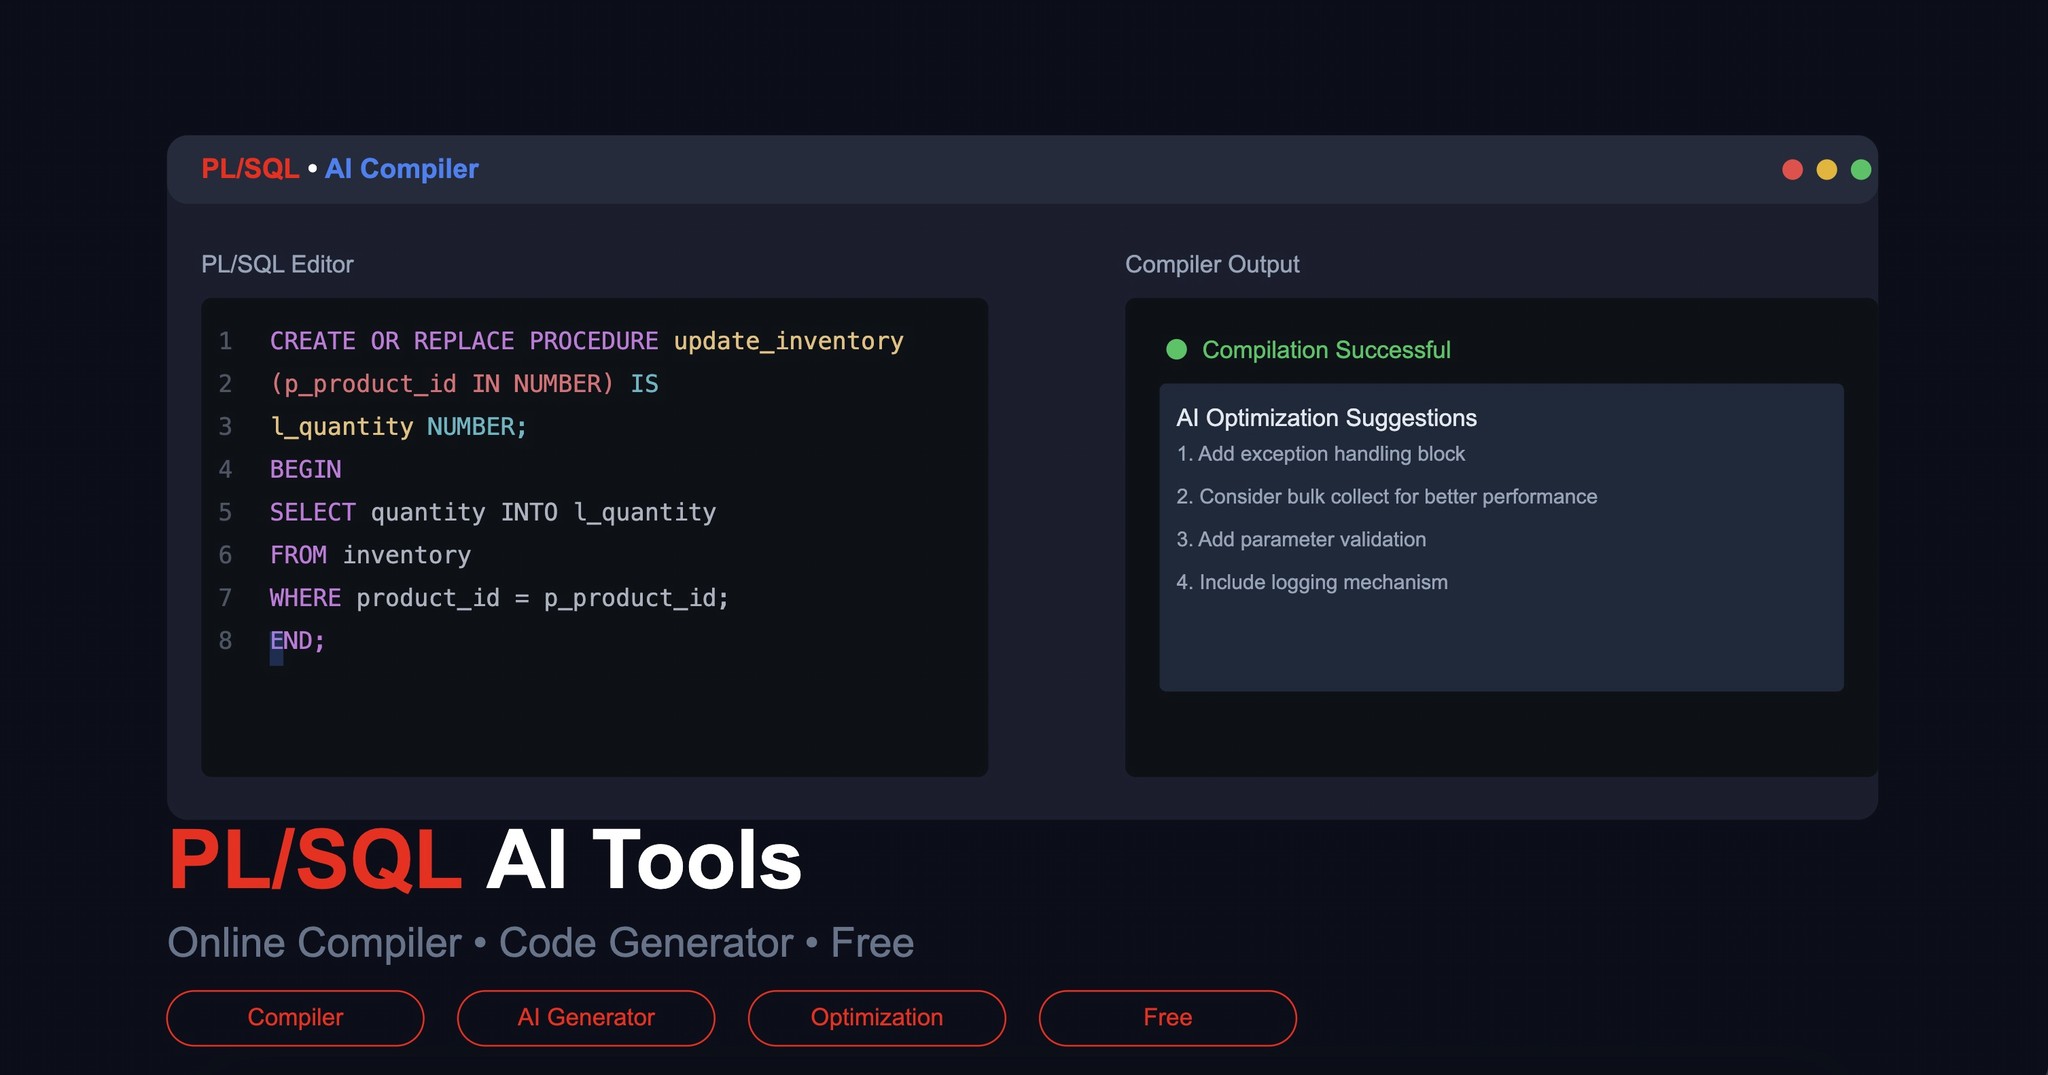The image size is (2048, 1075).
Task: Select the update_inventory procedure name on line 1
Action: (x=790, y=340)
